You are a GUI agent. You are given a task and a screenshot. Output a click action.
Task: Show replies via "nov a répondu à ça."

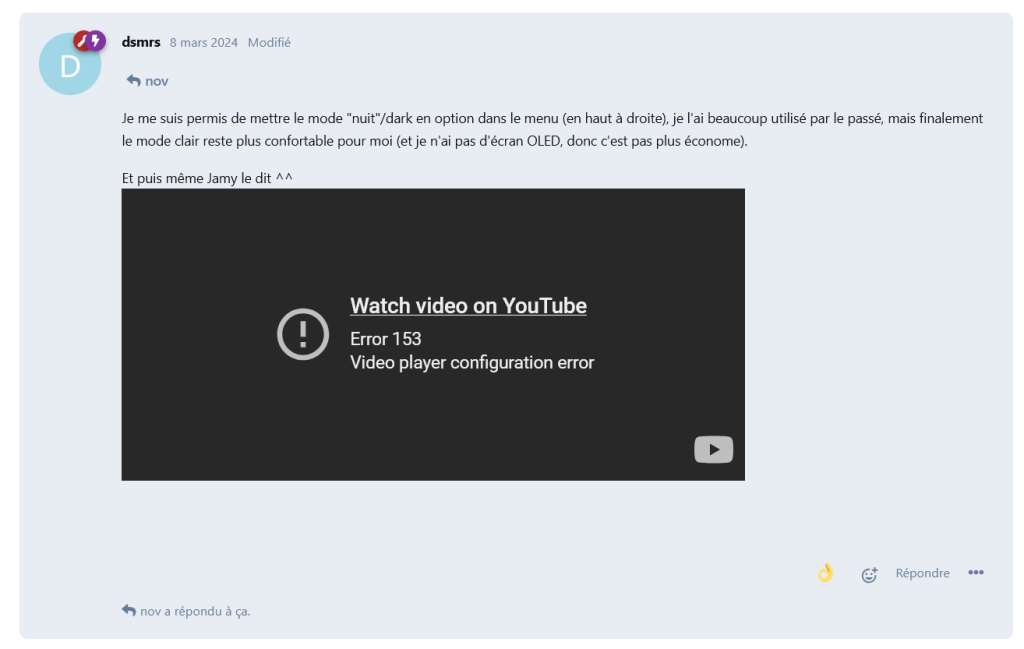click(x=195, y=611)
